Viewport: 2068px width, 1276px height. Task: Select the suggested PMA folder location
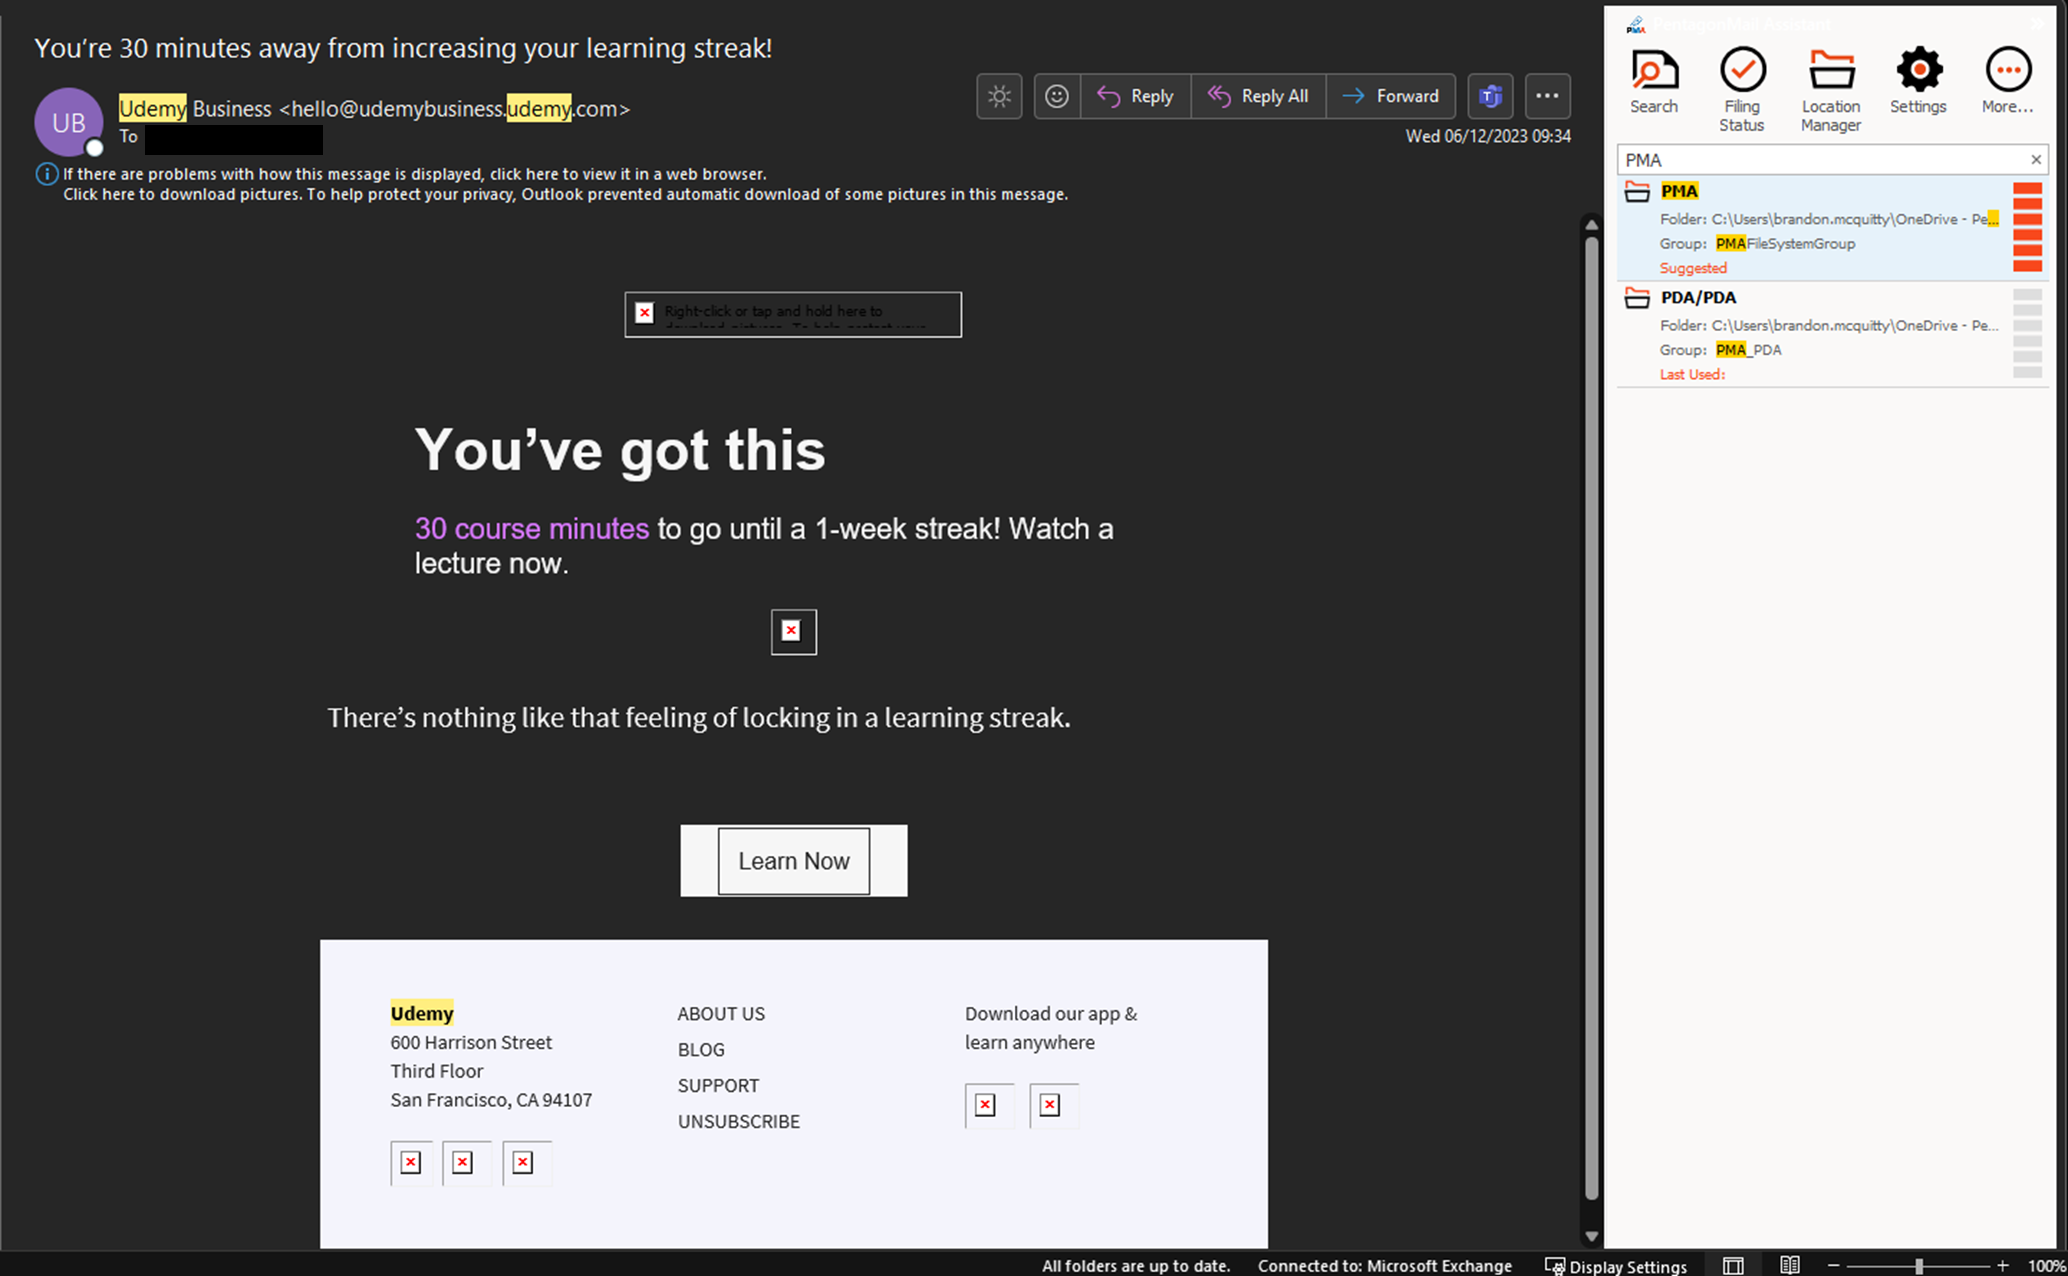point(1812,228)
